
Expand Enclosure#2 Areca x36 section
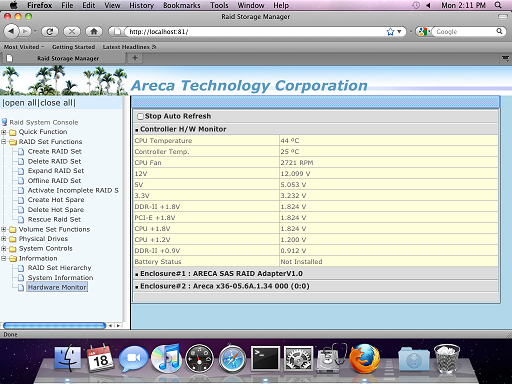click(x=137, y=287)
